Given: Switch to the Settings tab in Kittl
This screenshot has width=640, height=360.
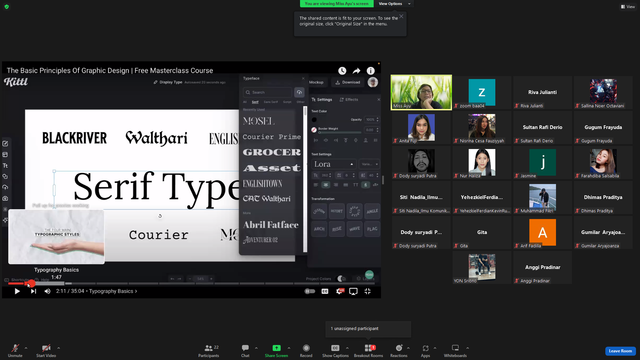Looking at the screenshot, I should click(x=322, y=100).
